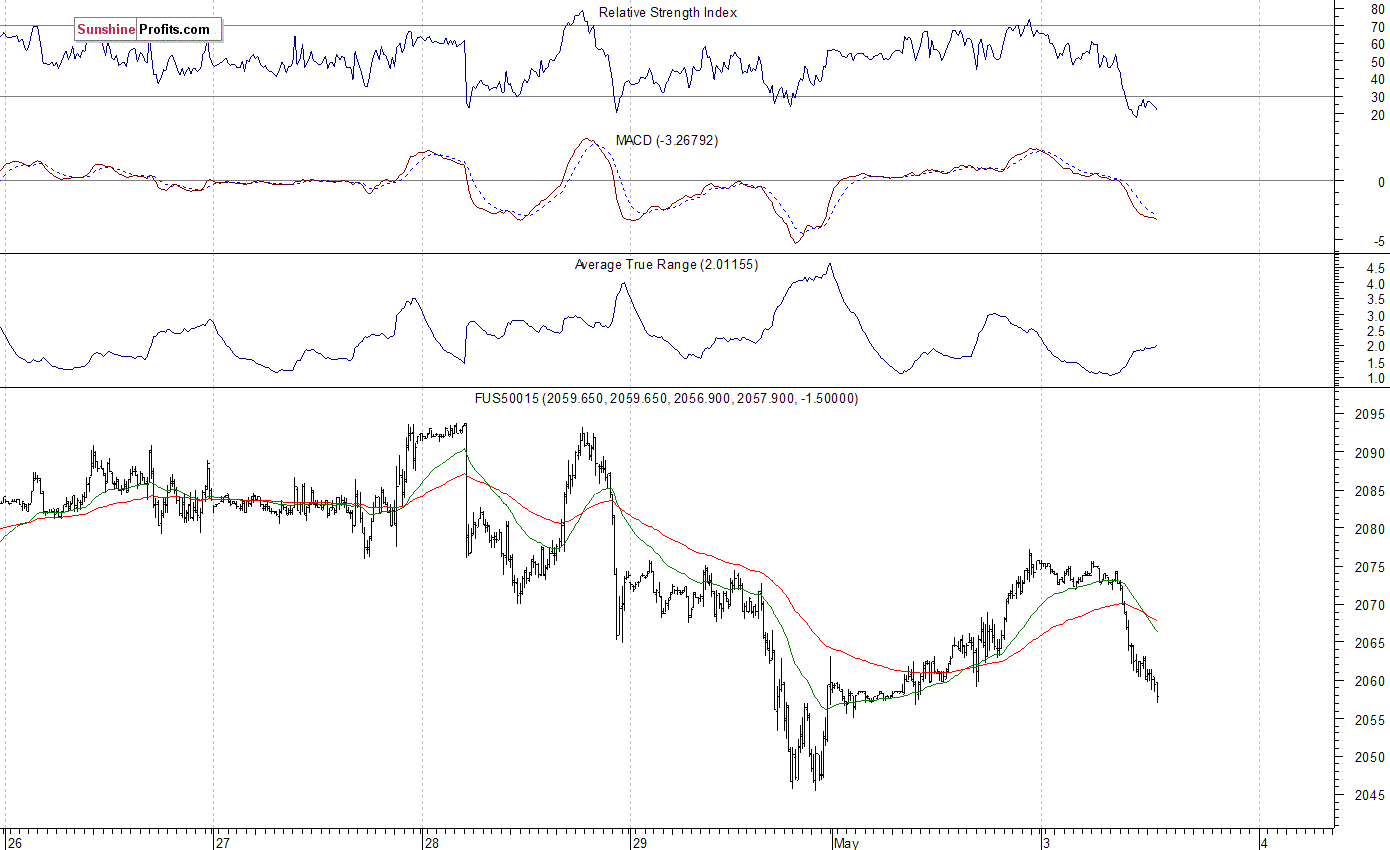Select date 3 on time axis

tap(1047, 842)
